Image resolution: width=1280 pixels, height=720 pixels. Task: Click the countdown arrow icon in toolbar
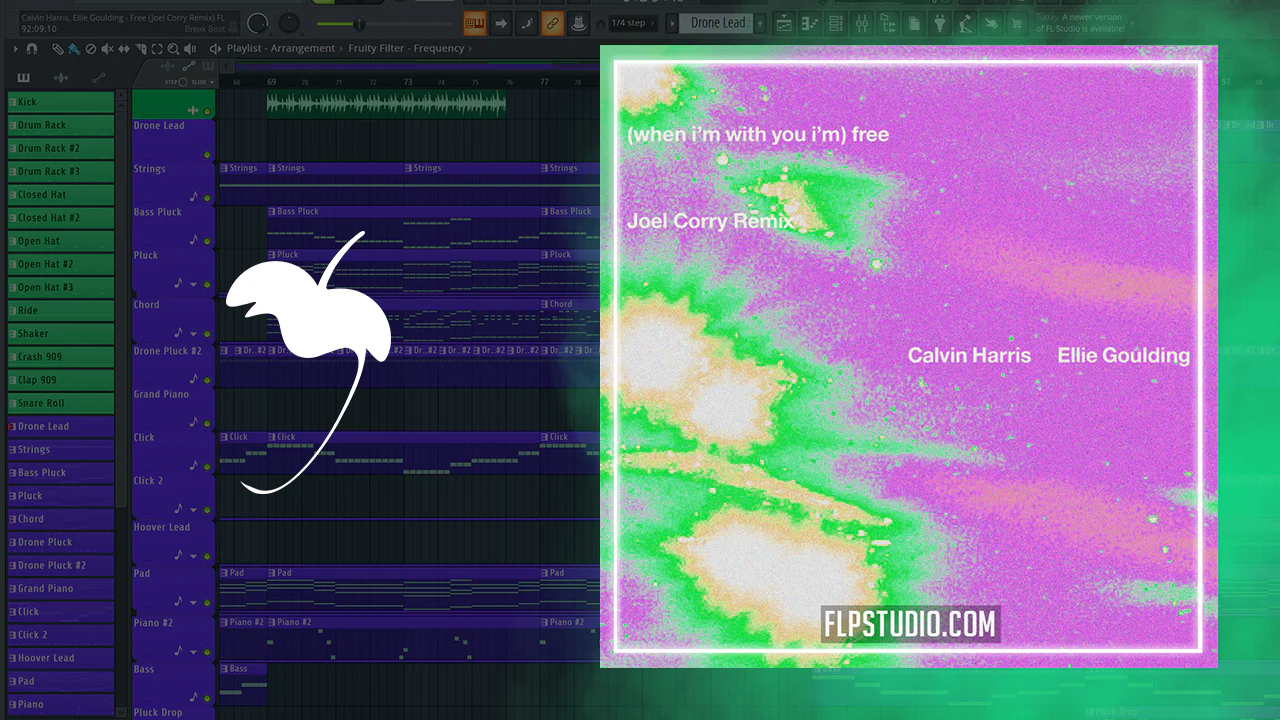501,23
